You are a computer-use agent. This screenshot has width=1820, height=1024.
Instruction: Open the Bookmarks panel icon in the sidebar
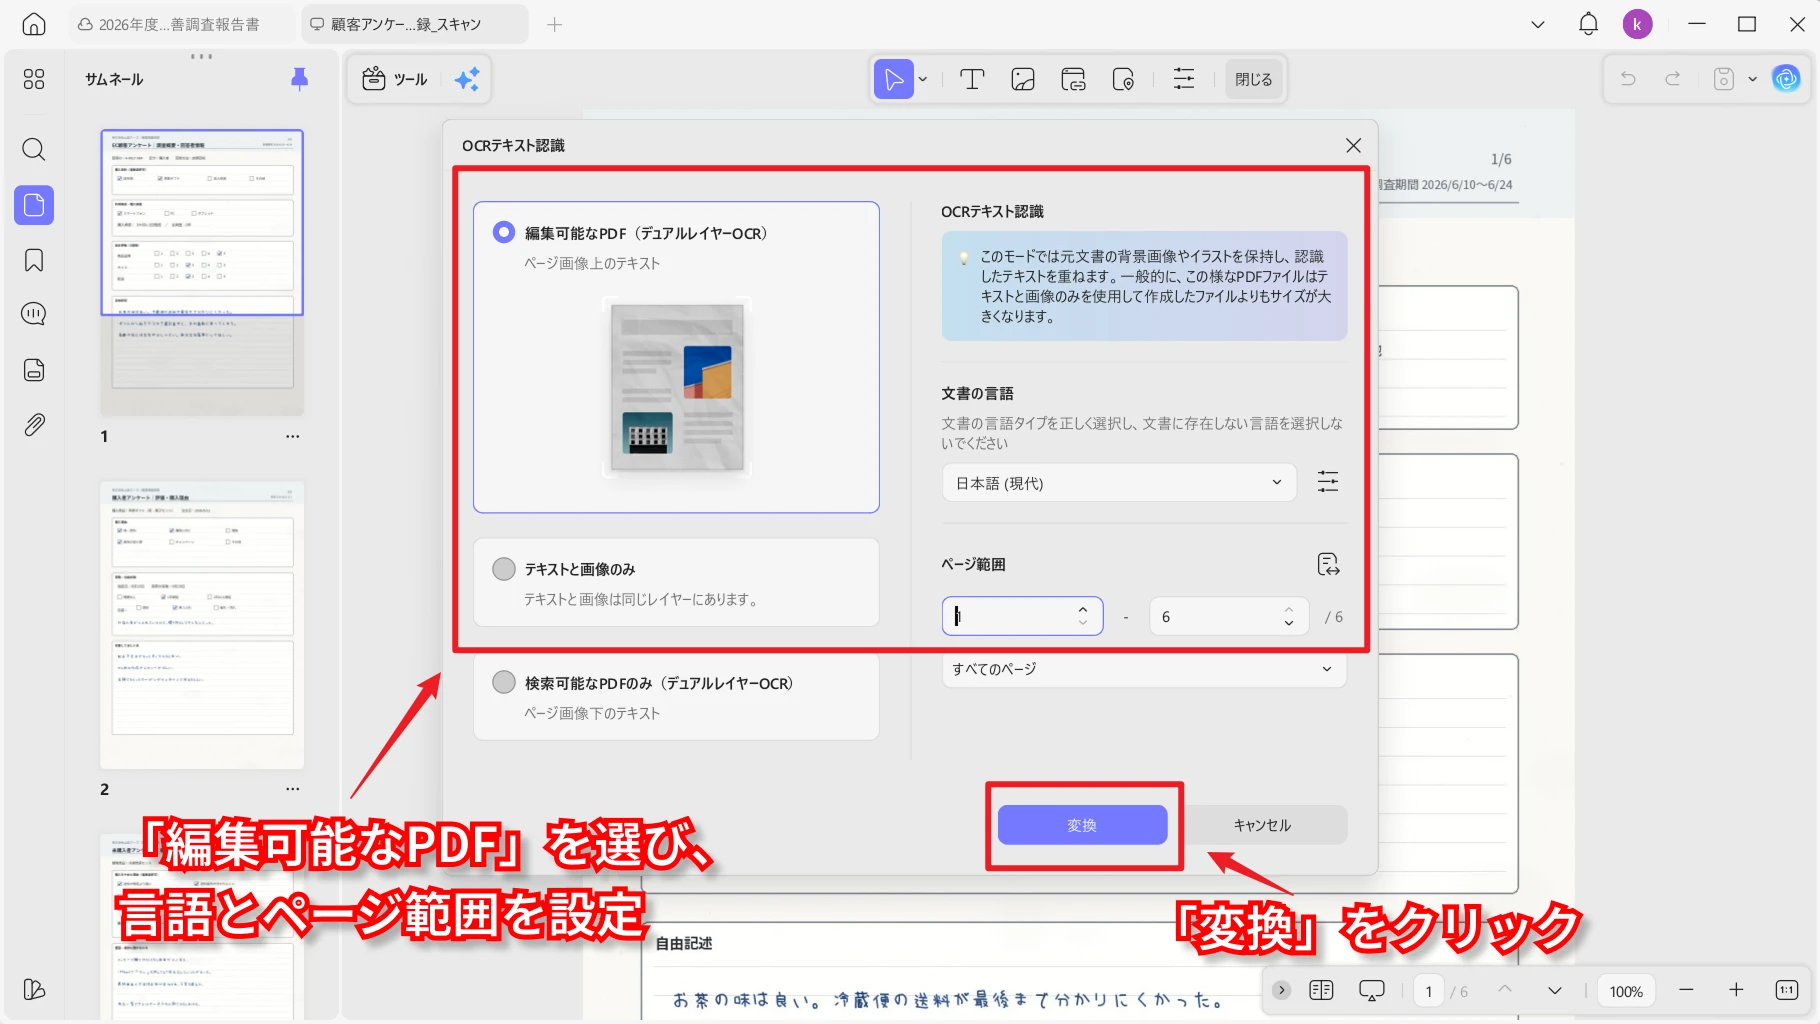coord(34,261)
